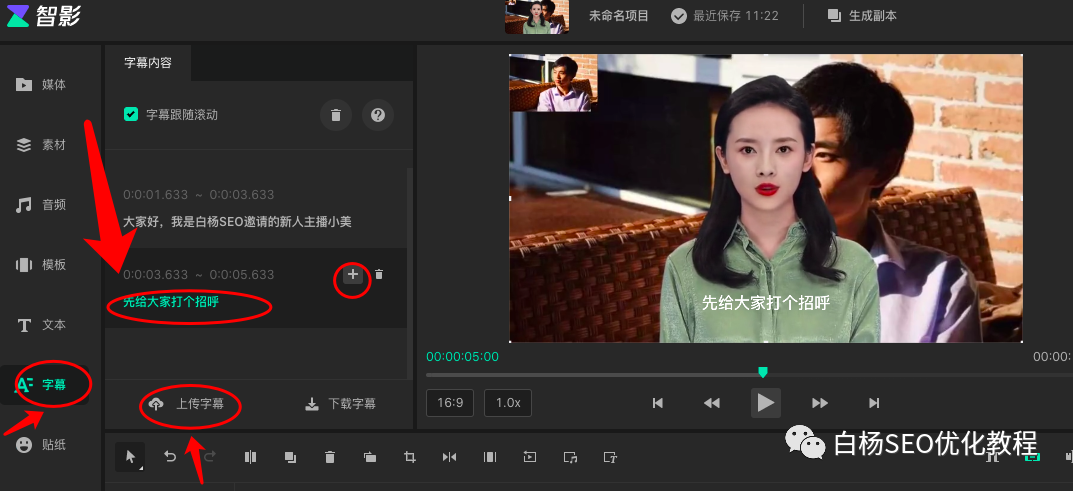Open the 模板 templates panel
Image resolution: width=1073 pixels, height=491 pixels.
coord(42,265)
